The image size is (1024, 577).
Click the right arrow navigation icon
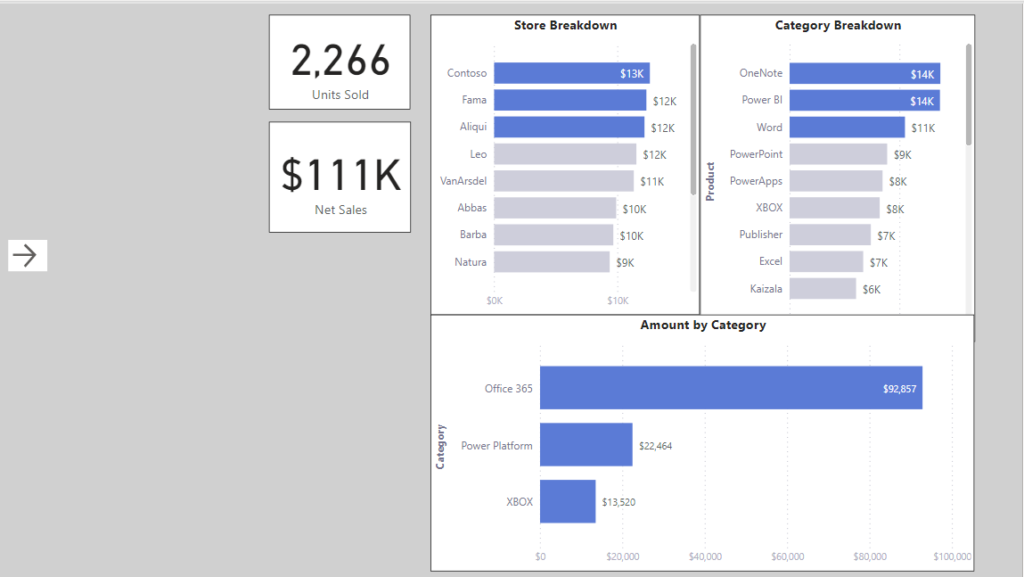coord(26,255)
